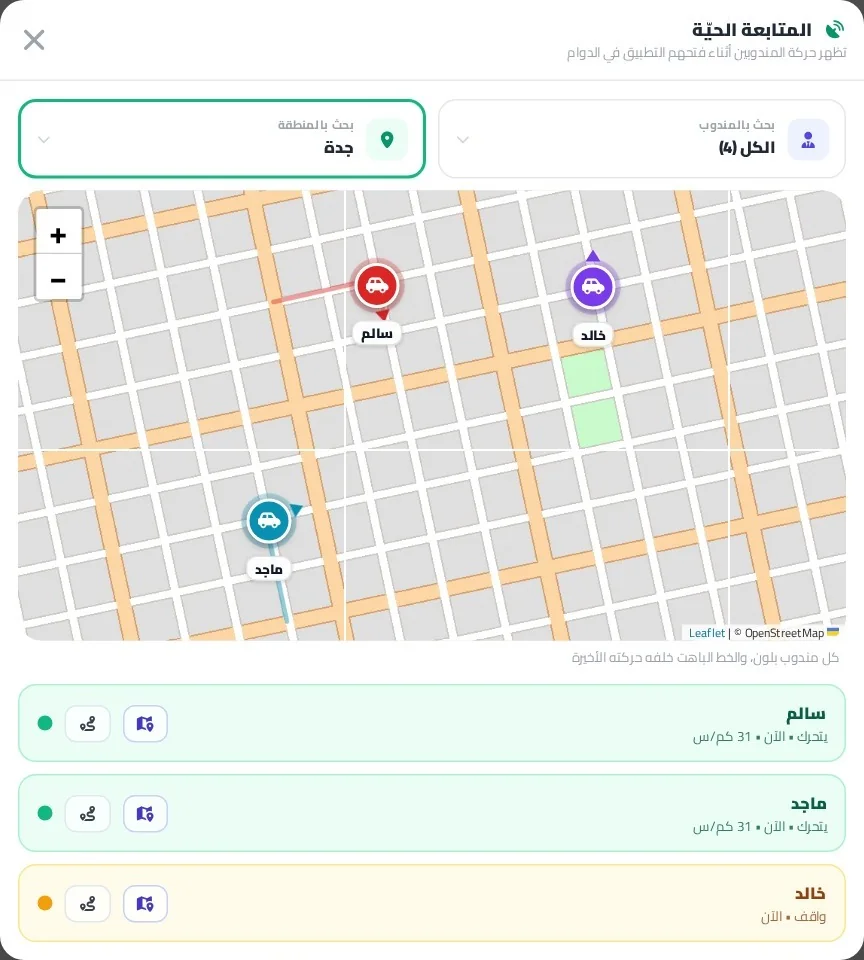Image resolution: width=864 pixels, height=960 pixels.
Task: Show خالد on map via map icon
Action: click(x=145, y=904)
